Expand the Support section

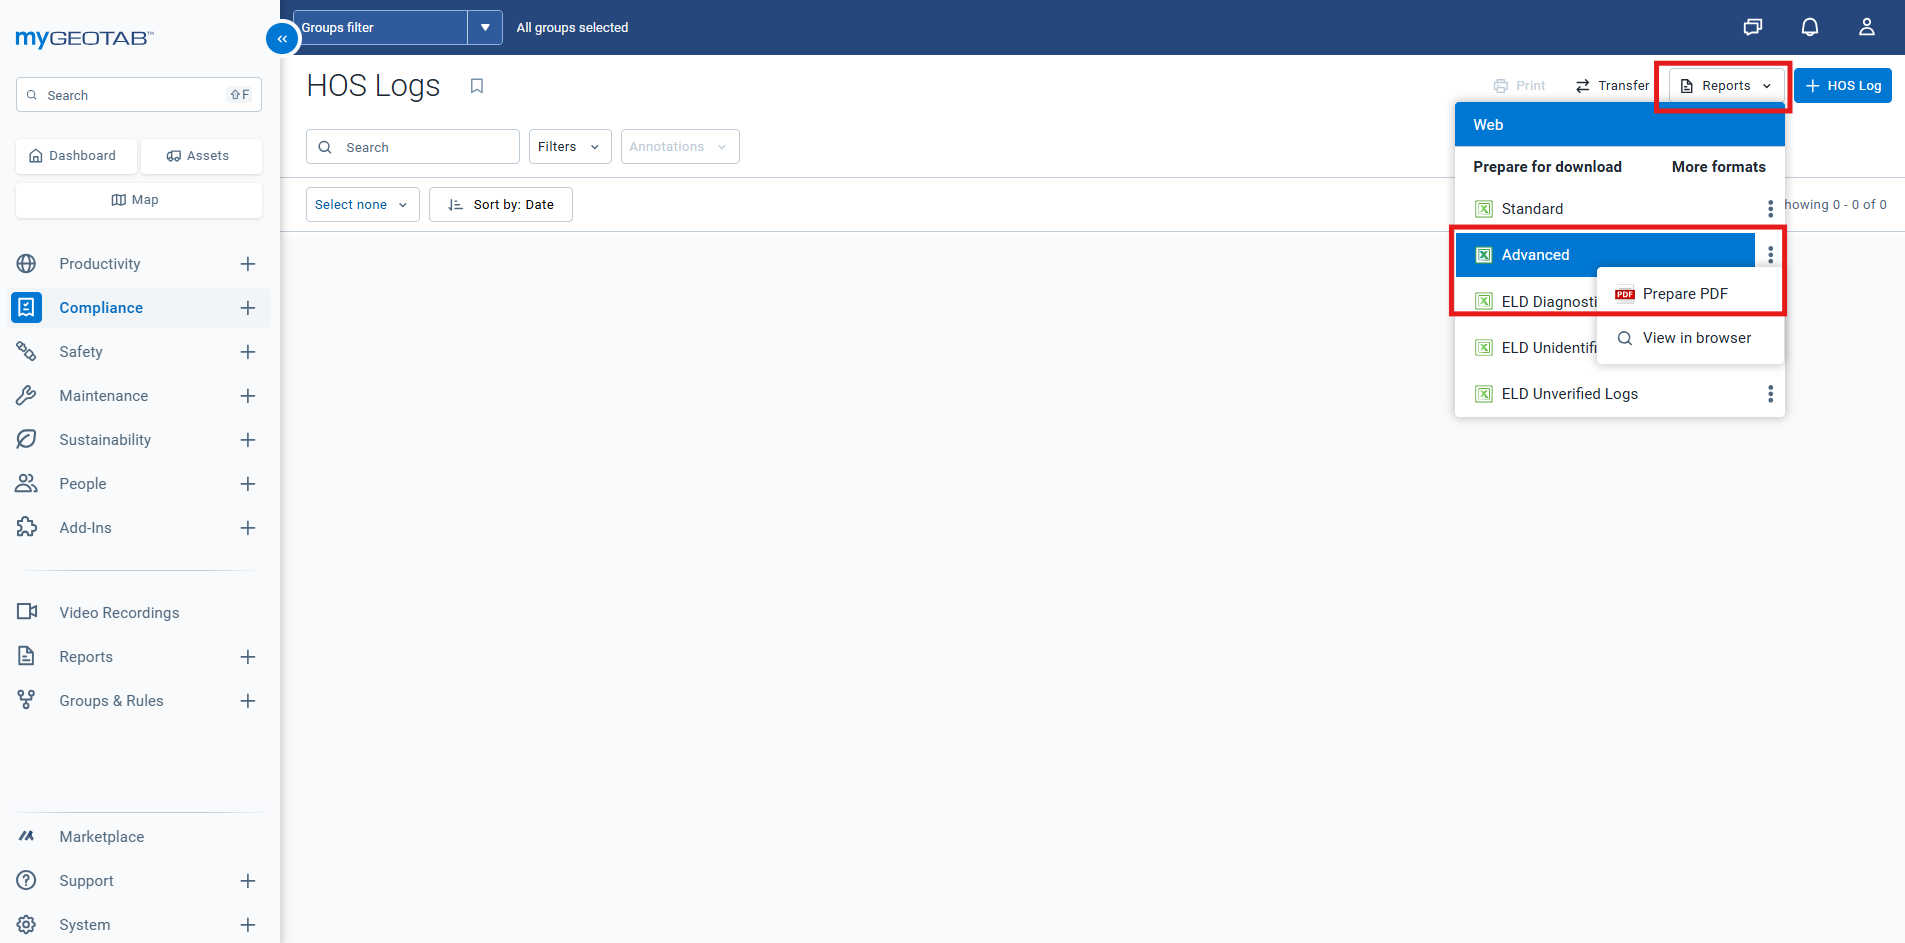click(x=248, y=881)
